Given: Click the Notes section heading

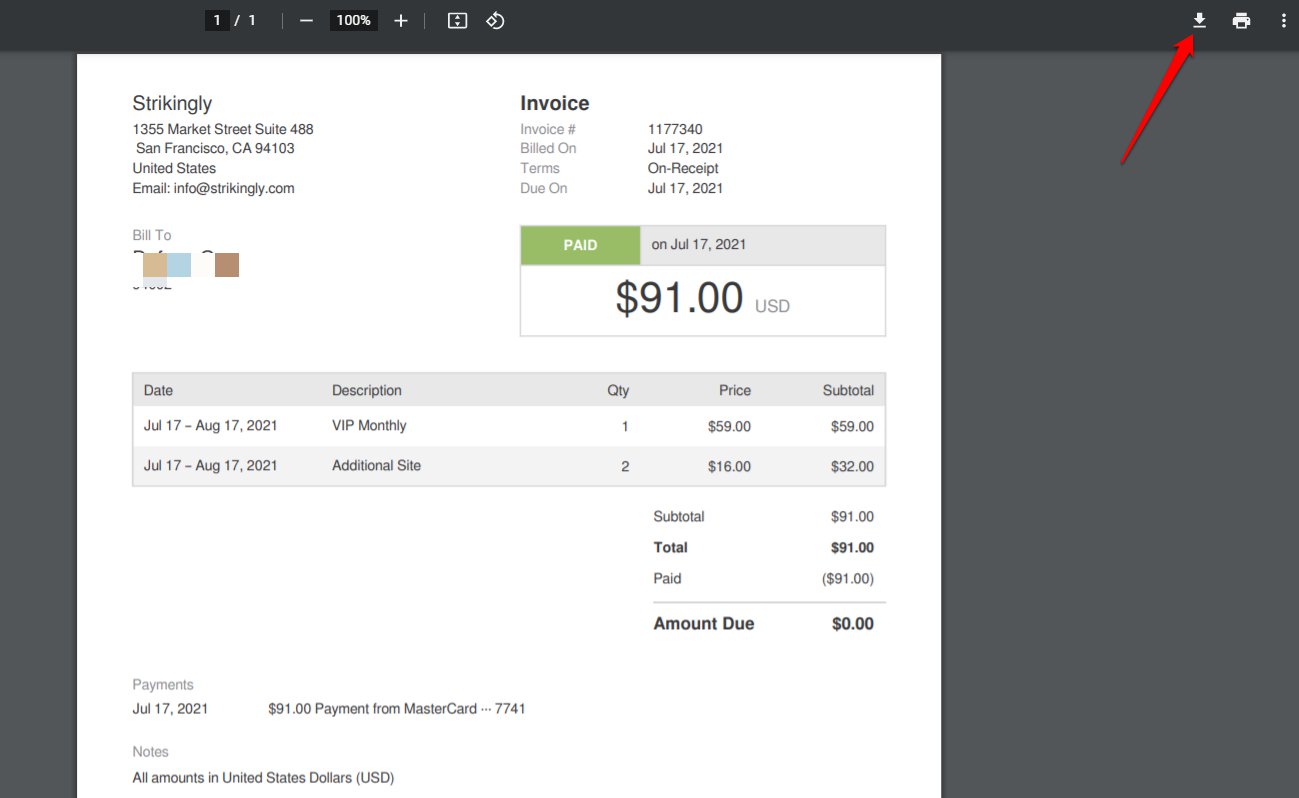Looking at the screenshot, I should click(x=150, y=751).
